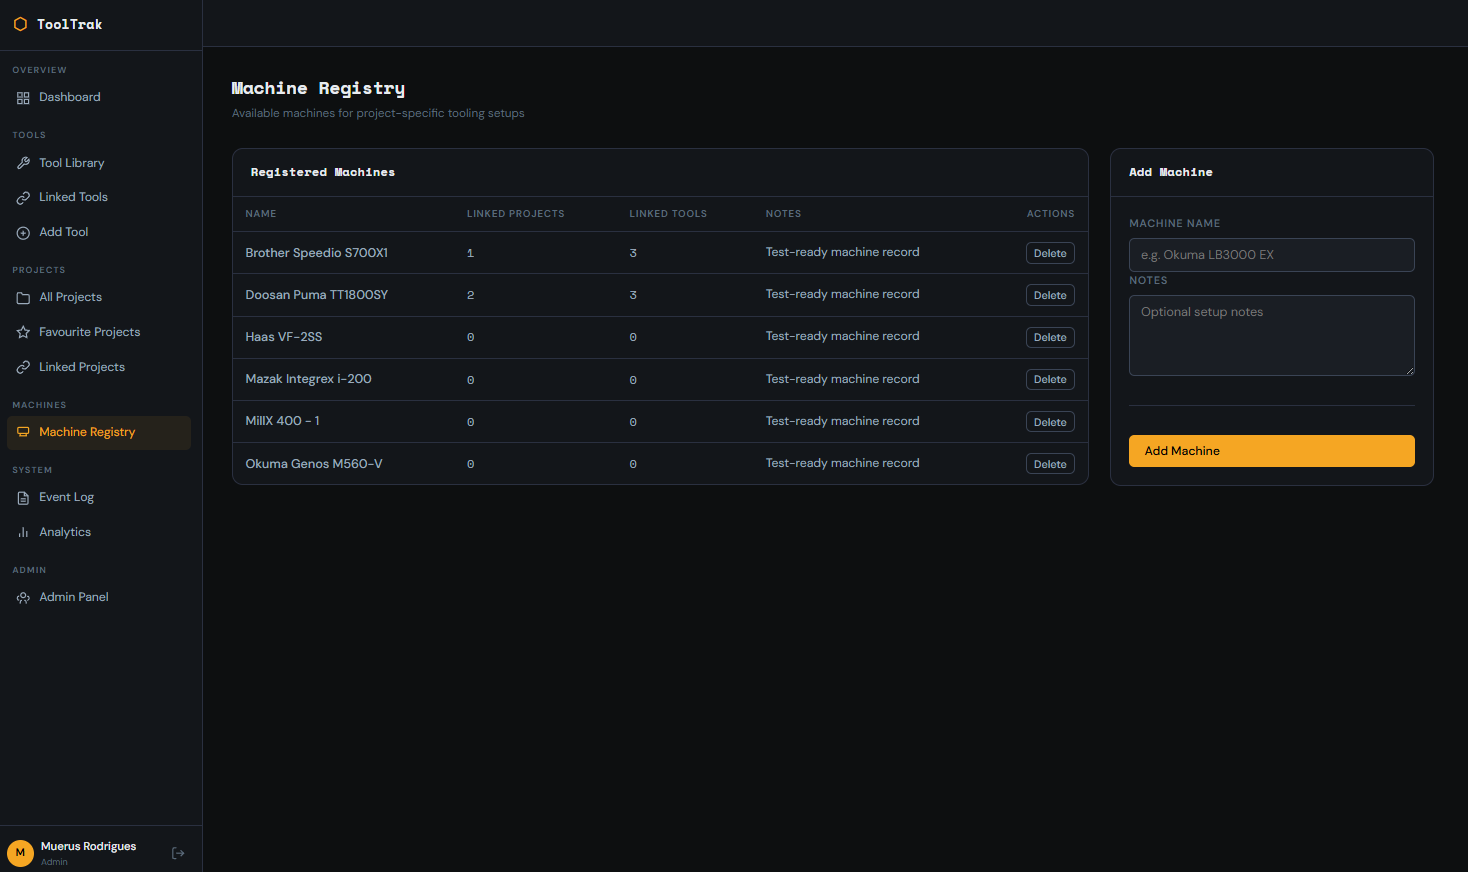Click the linked projects count for Doosan Puma
This screenshot has height=872, width=1468.
point(470,295)
